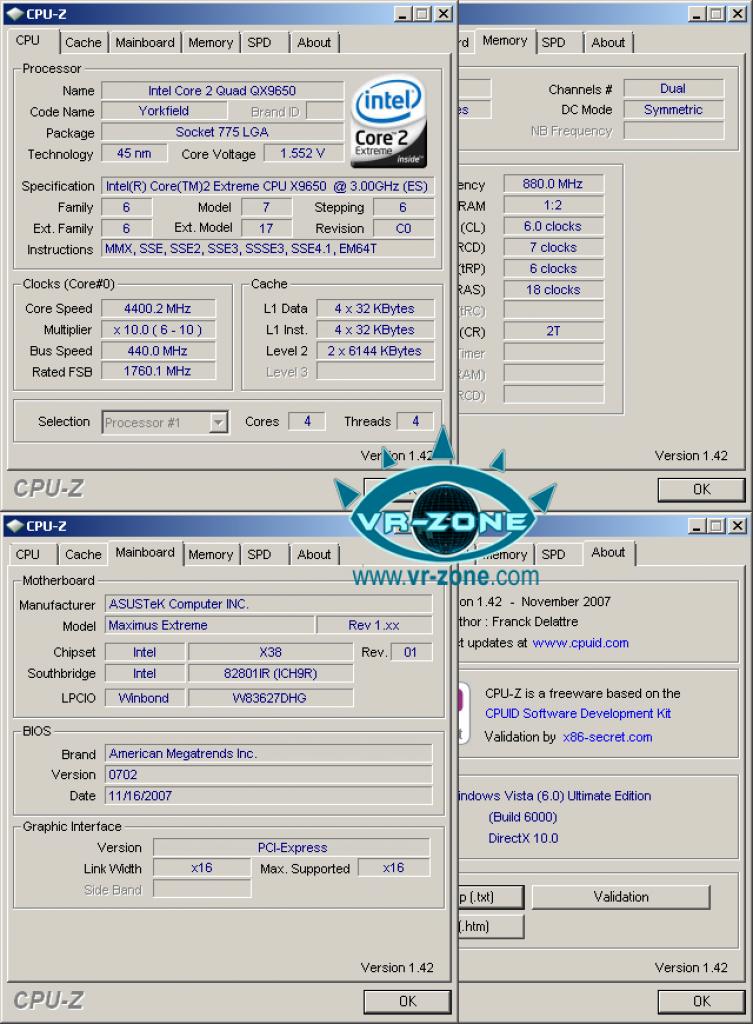Select CPU tab in top-left CPU window
Viewport: 753px width, 1024px height.
pyautogui.click(x=28, y=40)
